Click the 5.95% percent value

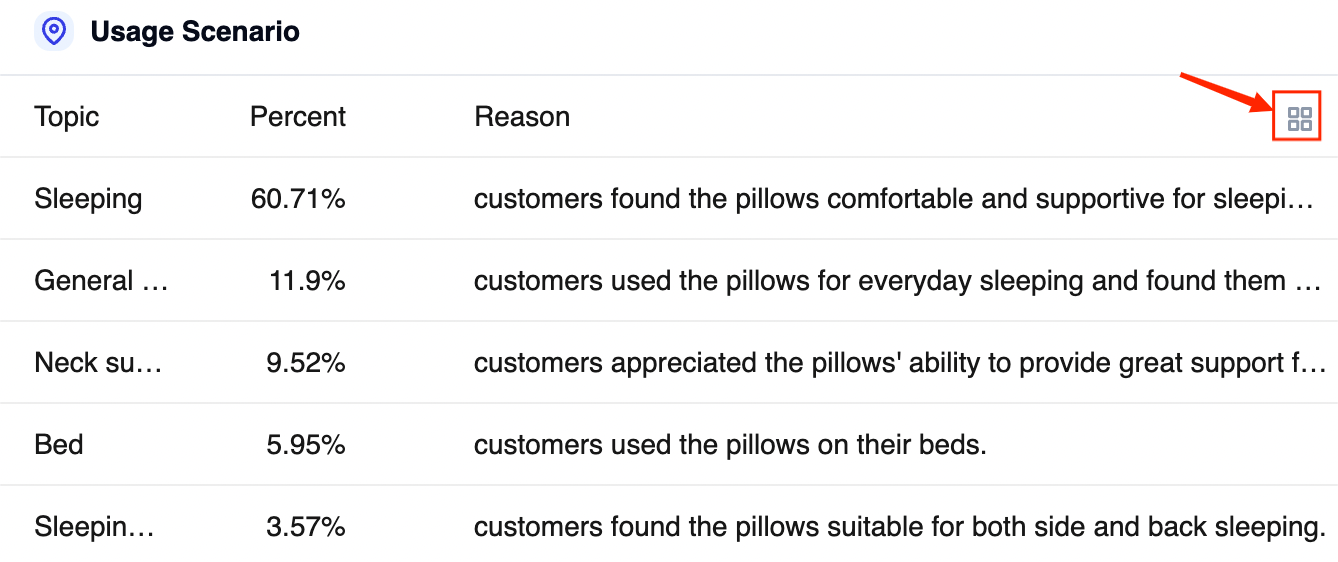point(306,445)
